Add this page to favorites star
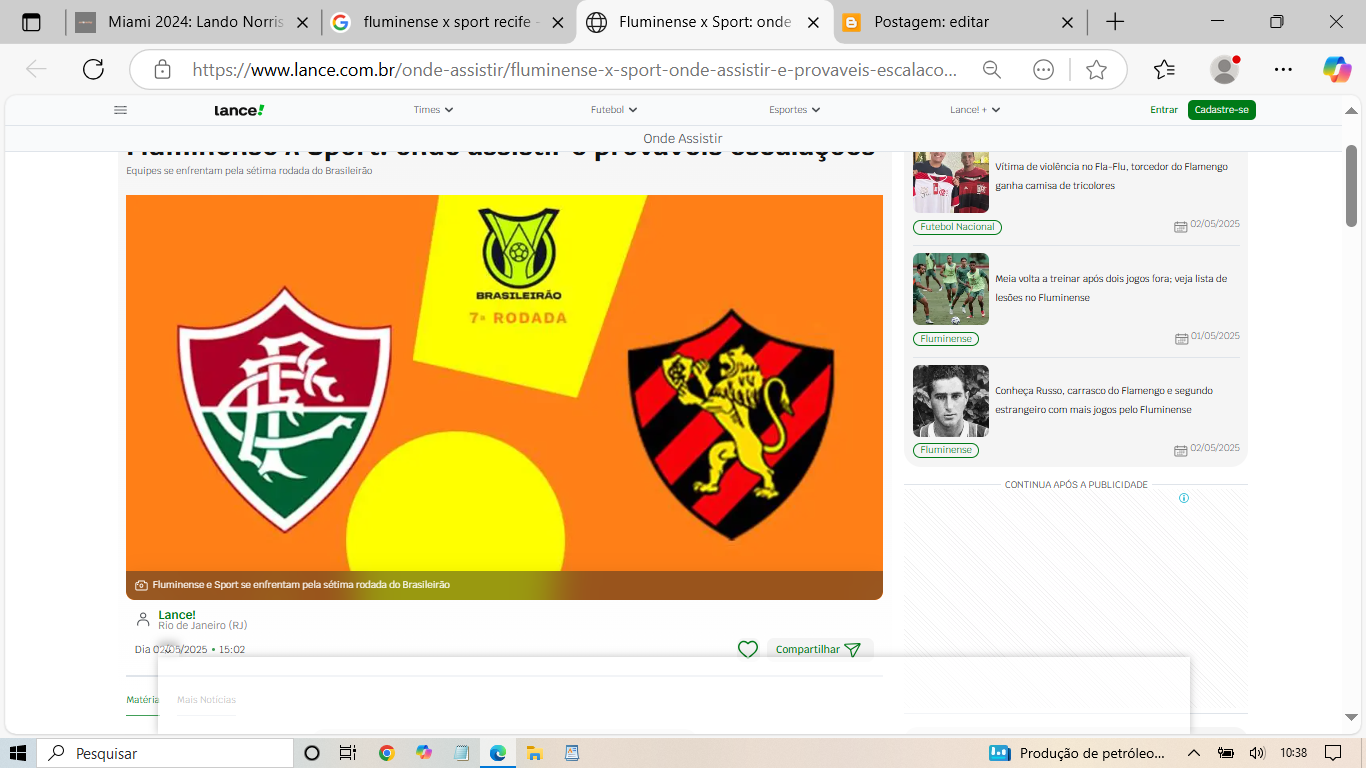 click(x=1096, y=70)
